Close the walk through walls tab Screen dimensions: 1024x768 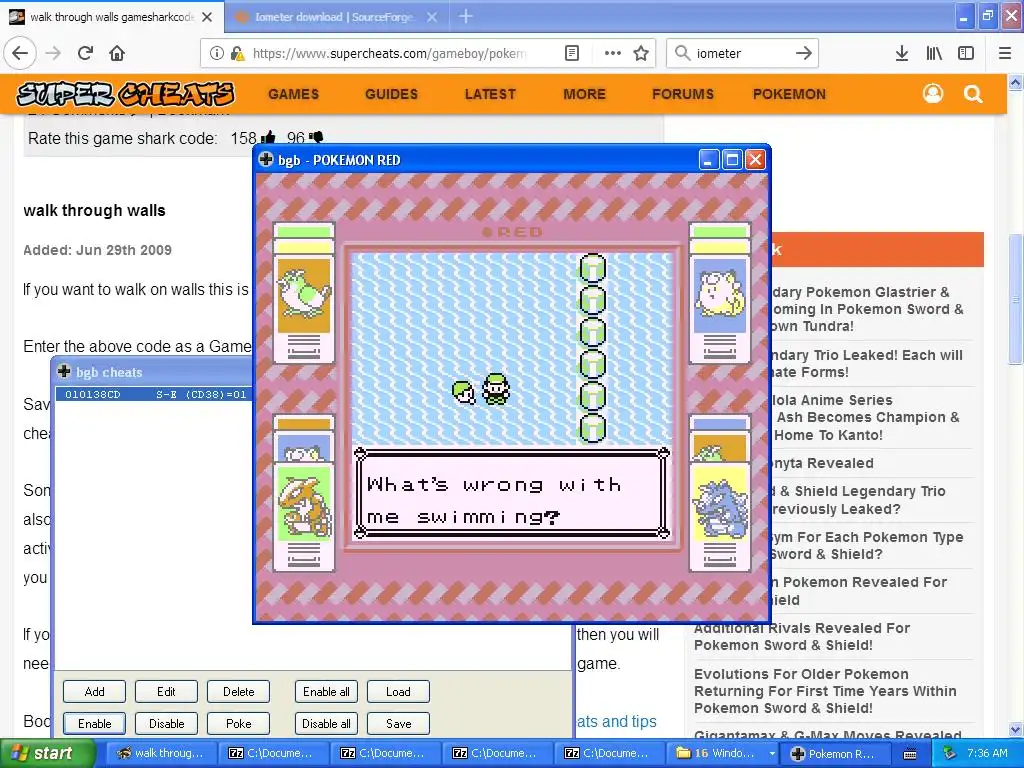207,17
